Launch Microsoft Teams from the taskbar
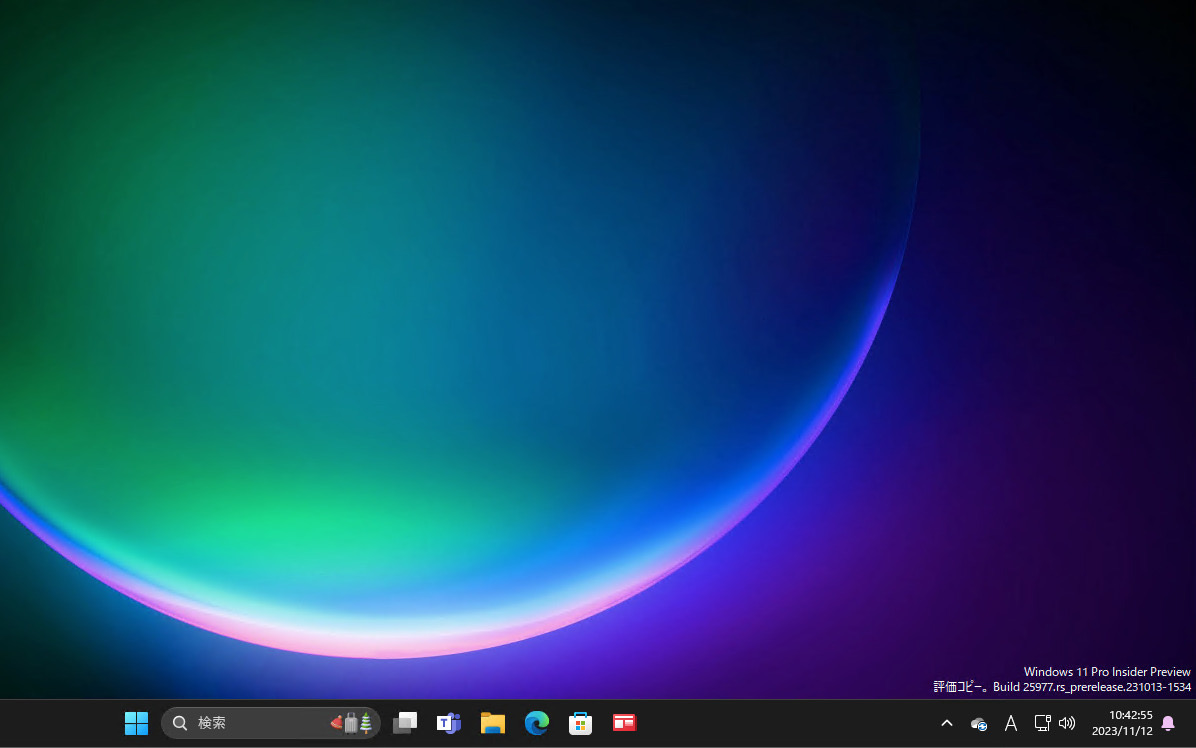1196x748 pixels. (448, 722)
